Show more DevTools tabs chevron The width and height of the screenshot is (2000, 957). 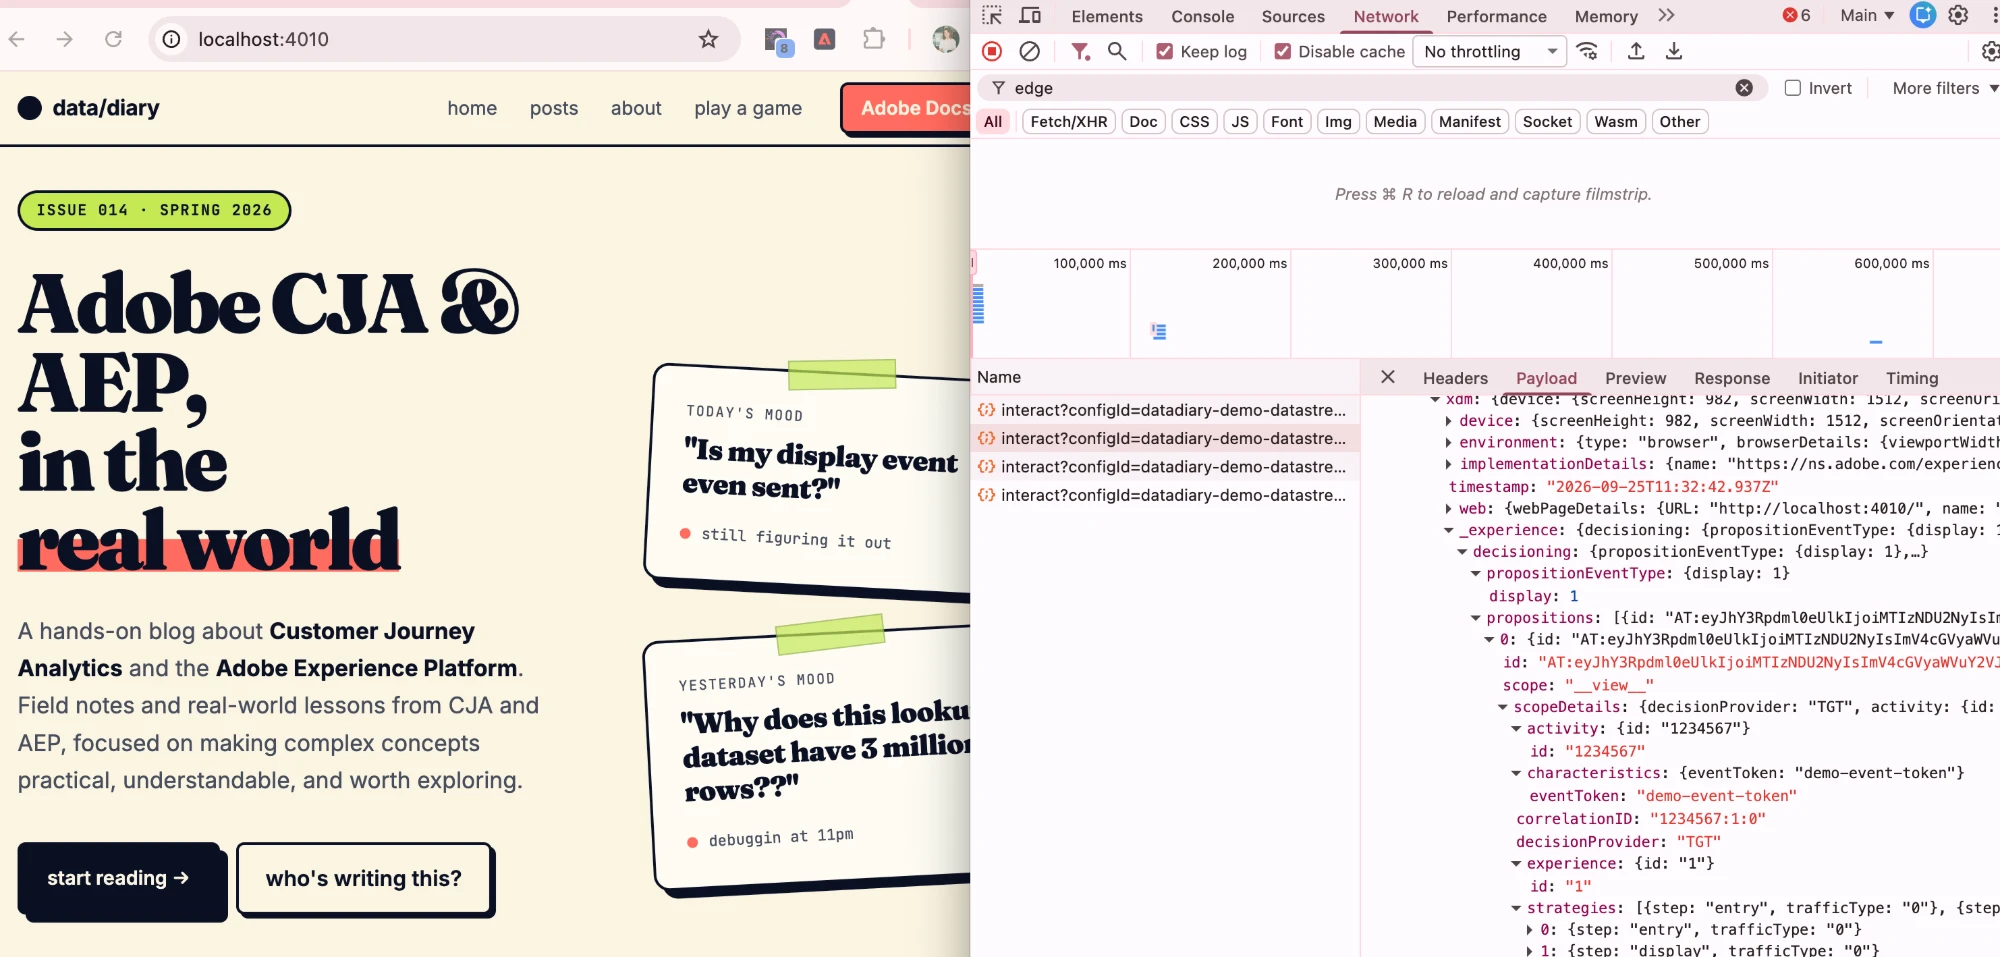(1666, 15)
